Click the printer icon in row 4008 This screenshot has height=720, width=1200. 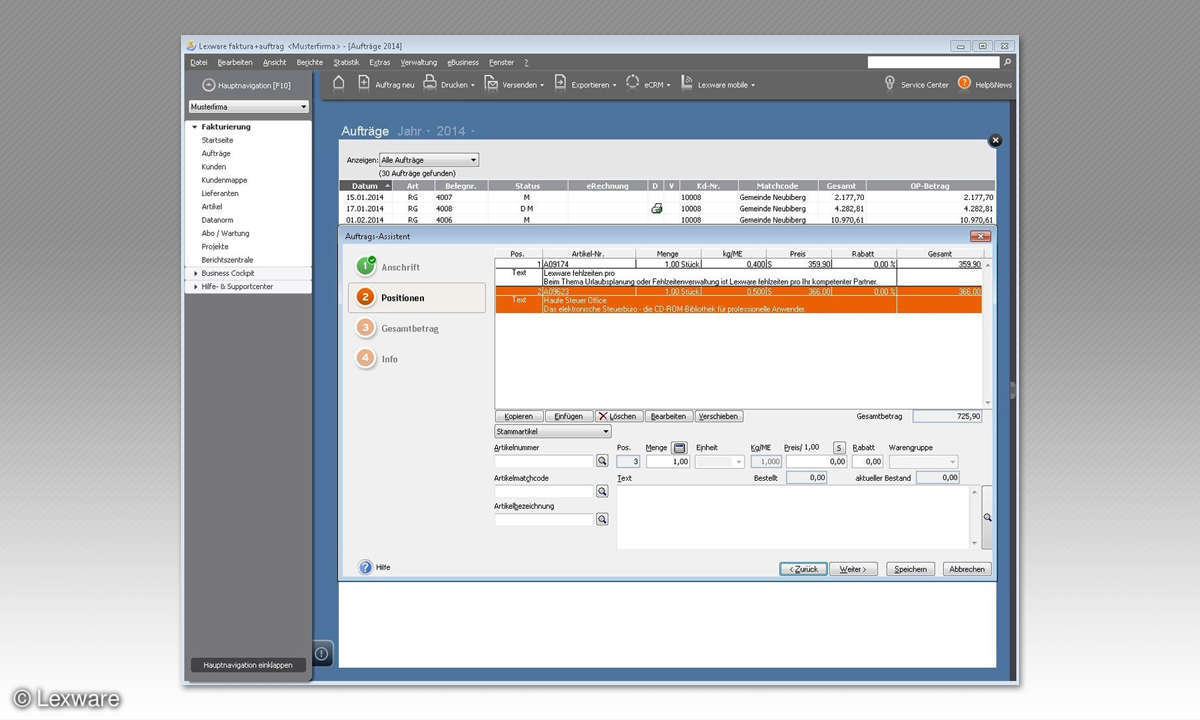click(x=657, y=208)
